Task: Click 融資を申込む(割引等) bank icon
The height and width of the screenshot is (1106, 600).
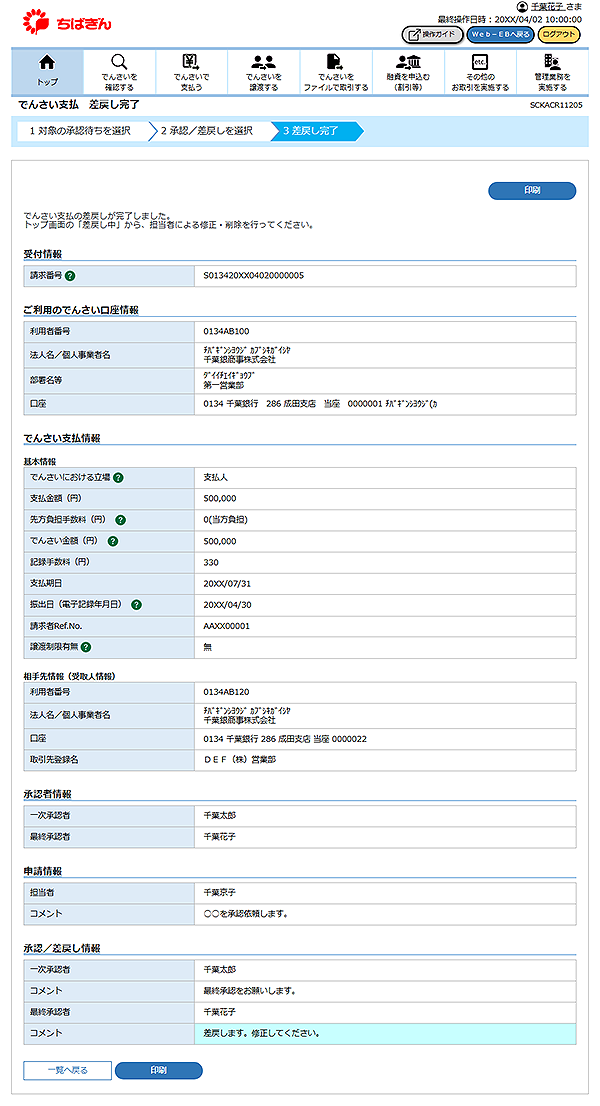Action: coord(407,70)
